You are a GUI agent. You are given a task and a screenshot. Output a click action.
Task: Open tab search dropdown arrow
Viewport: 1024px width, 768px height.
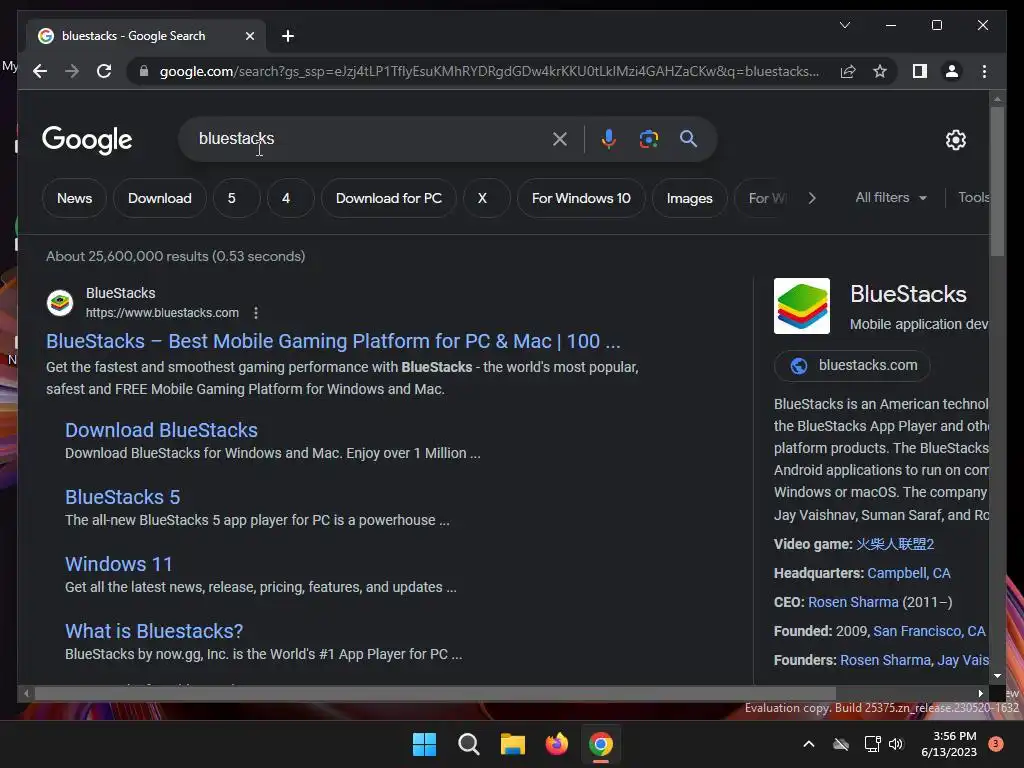(844, 25)
